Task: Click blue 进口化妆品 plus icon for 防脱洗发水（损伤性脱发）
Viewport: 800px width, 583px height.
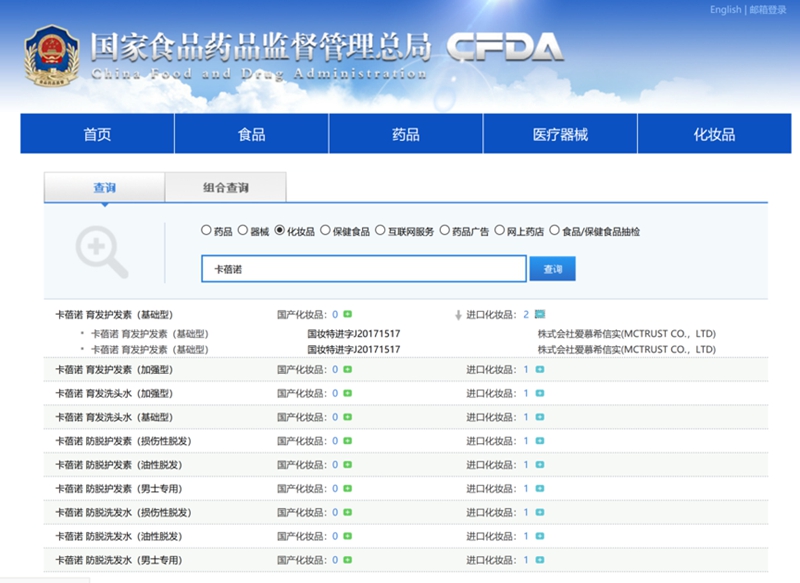Action: tap(540, 512)
